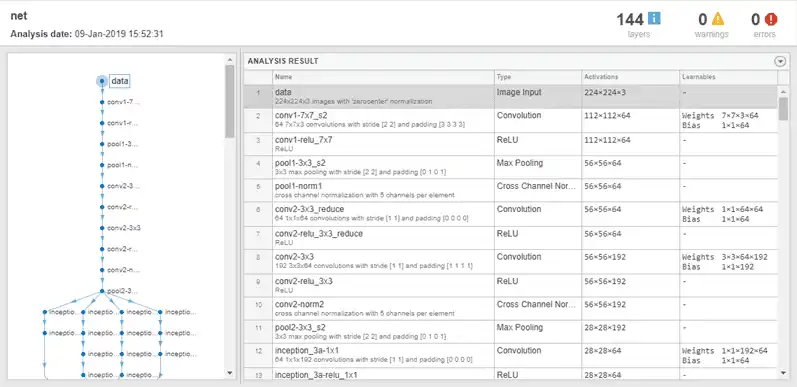Click the blue info icon beside 144 layers
This screenshot has height=387, width=797.
[x=654, y=19]
